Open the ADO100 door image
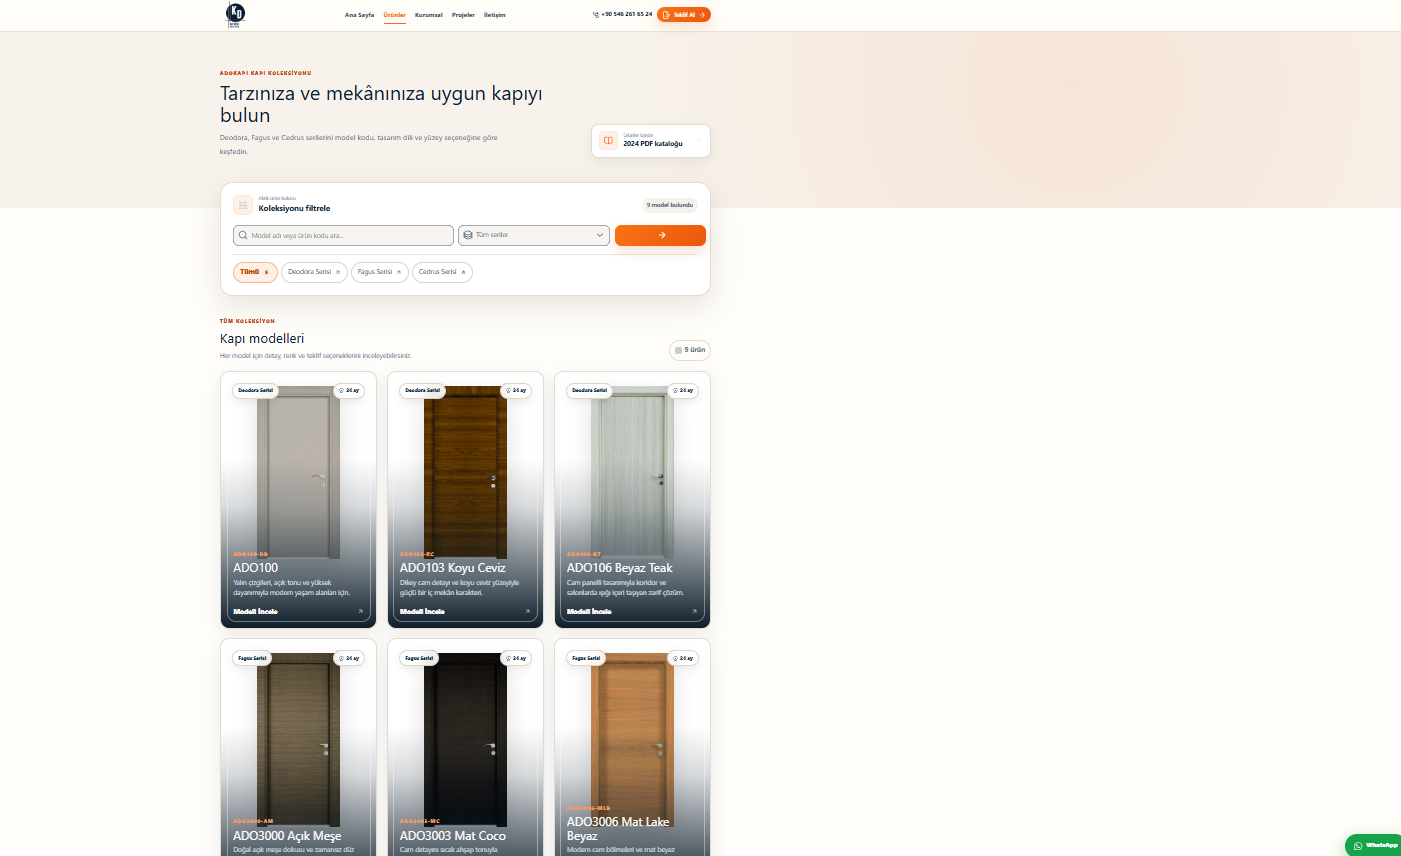 coord(298,472)
